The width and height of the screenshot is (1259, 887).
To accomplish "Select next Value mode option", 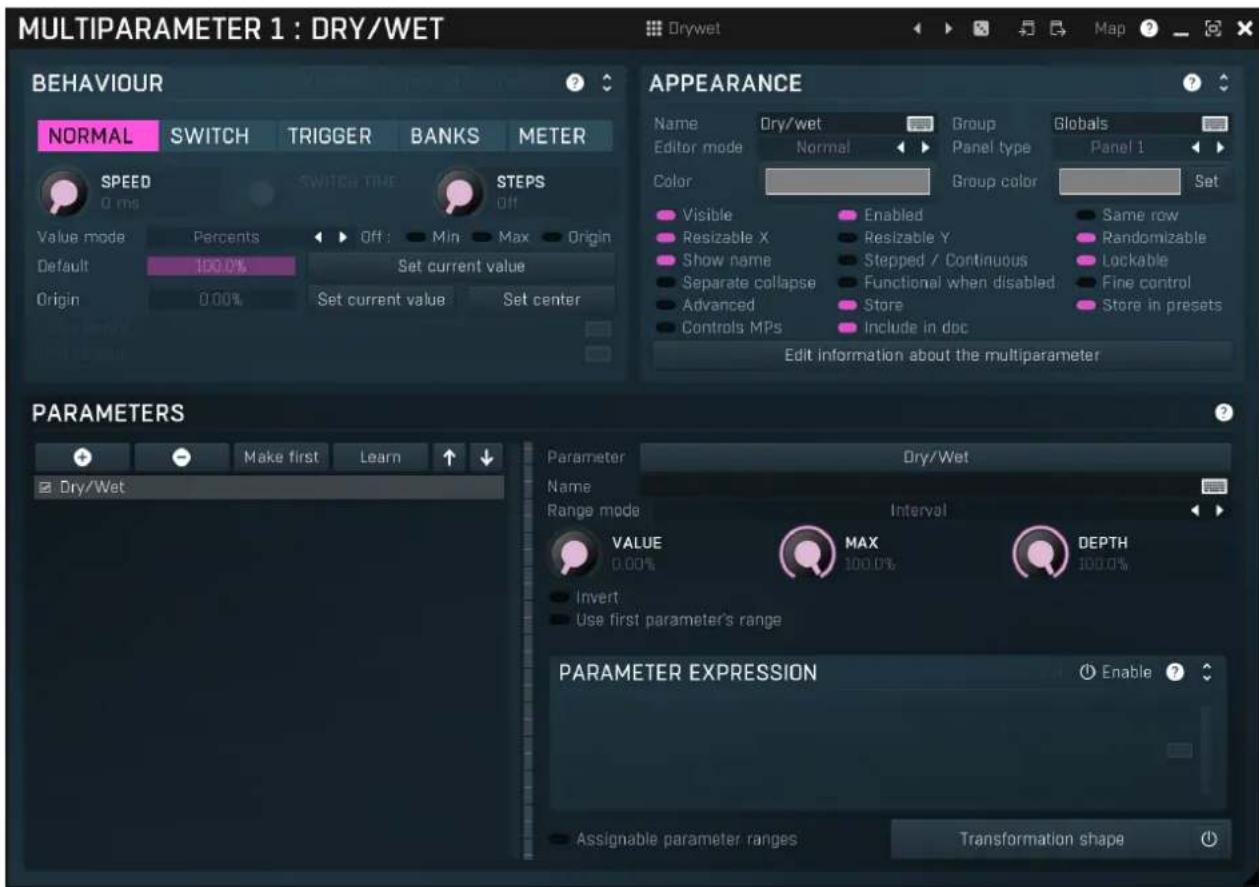I will tap(342, 238).
